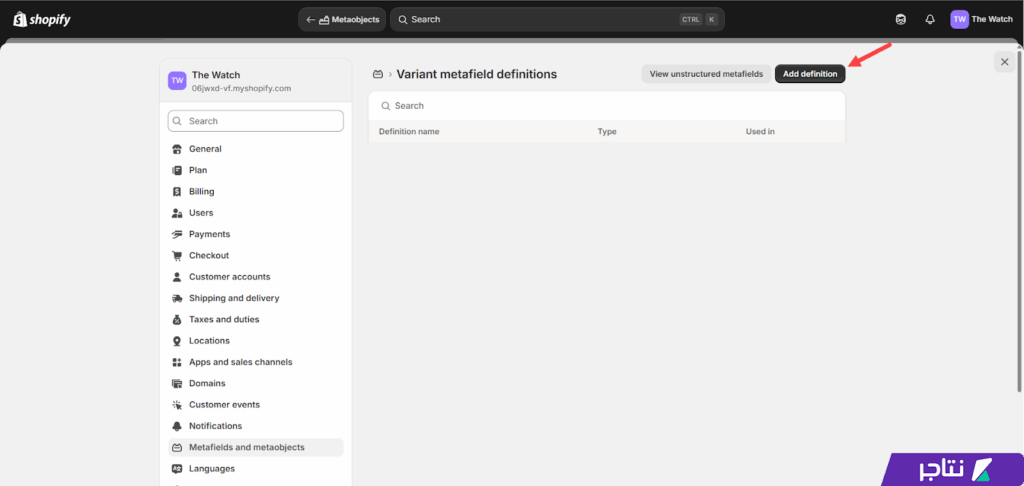Open the notifications bell icon
1024x486 pixels.
point(930,19)
